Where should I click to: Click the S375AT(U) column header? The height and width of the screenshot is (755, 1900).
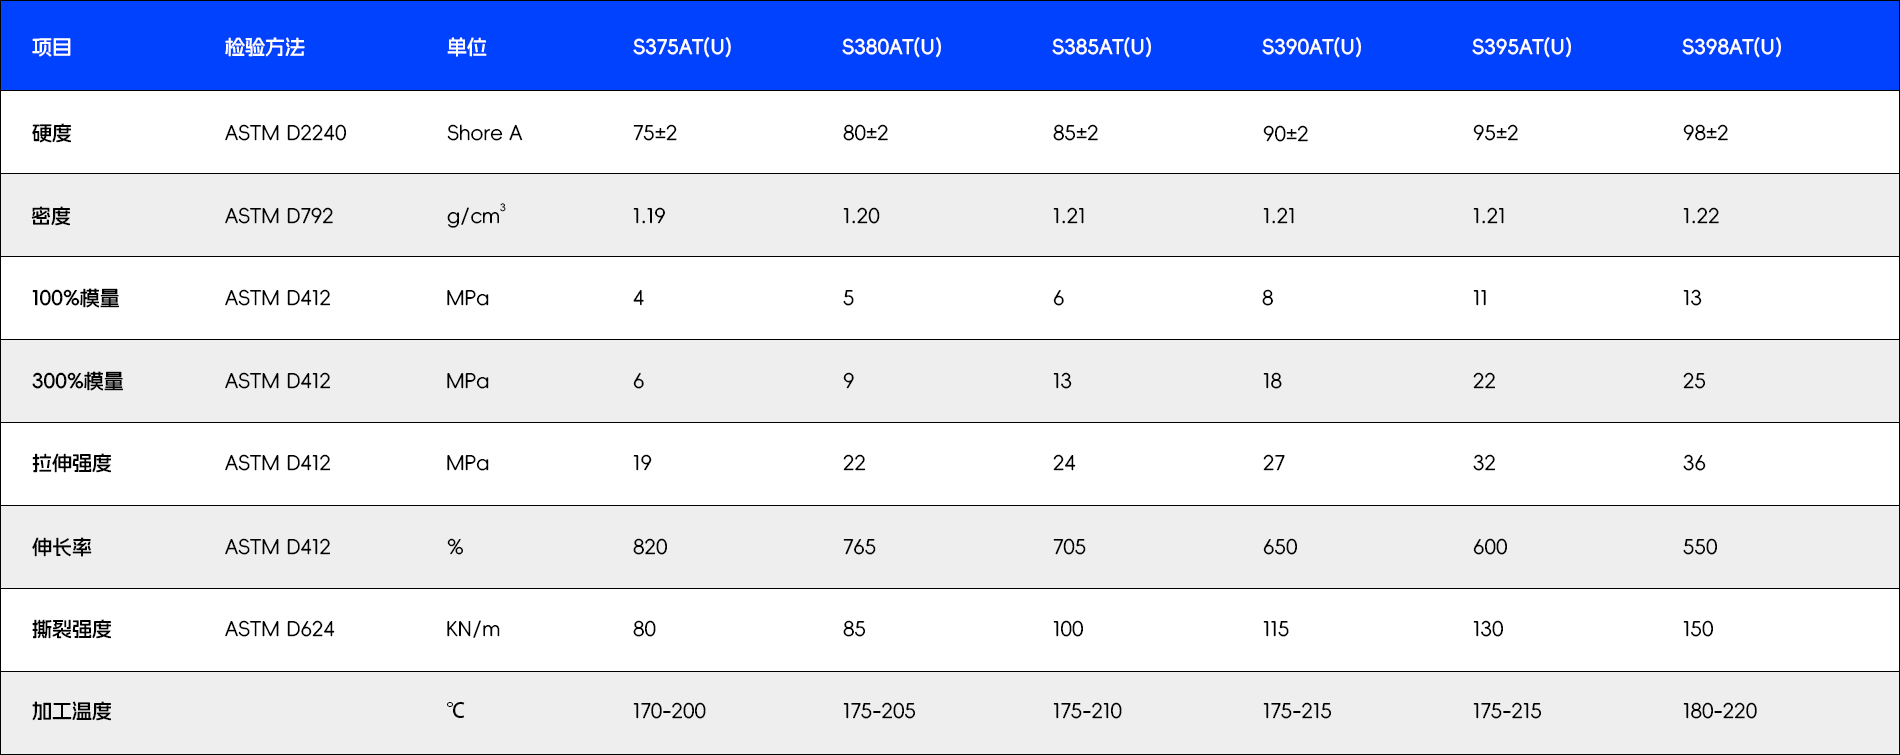682,47
